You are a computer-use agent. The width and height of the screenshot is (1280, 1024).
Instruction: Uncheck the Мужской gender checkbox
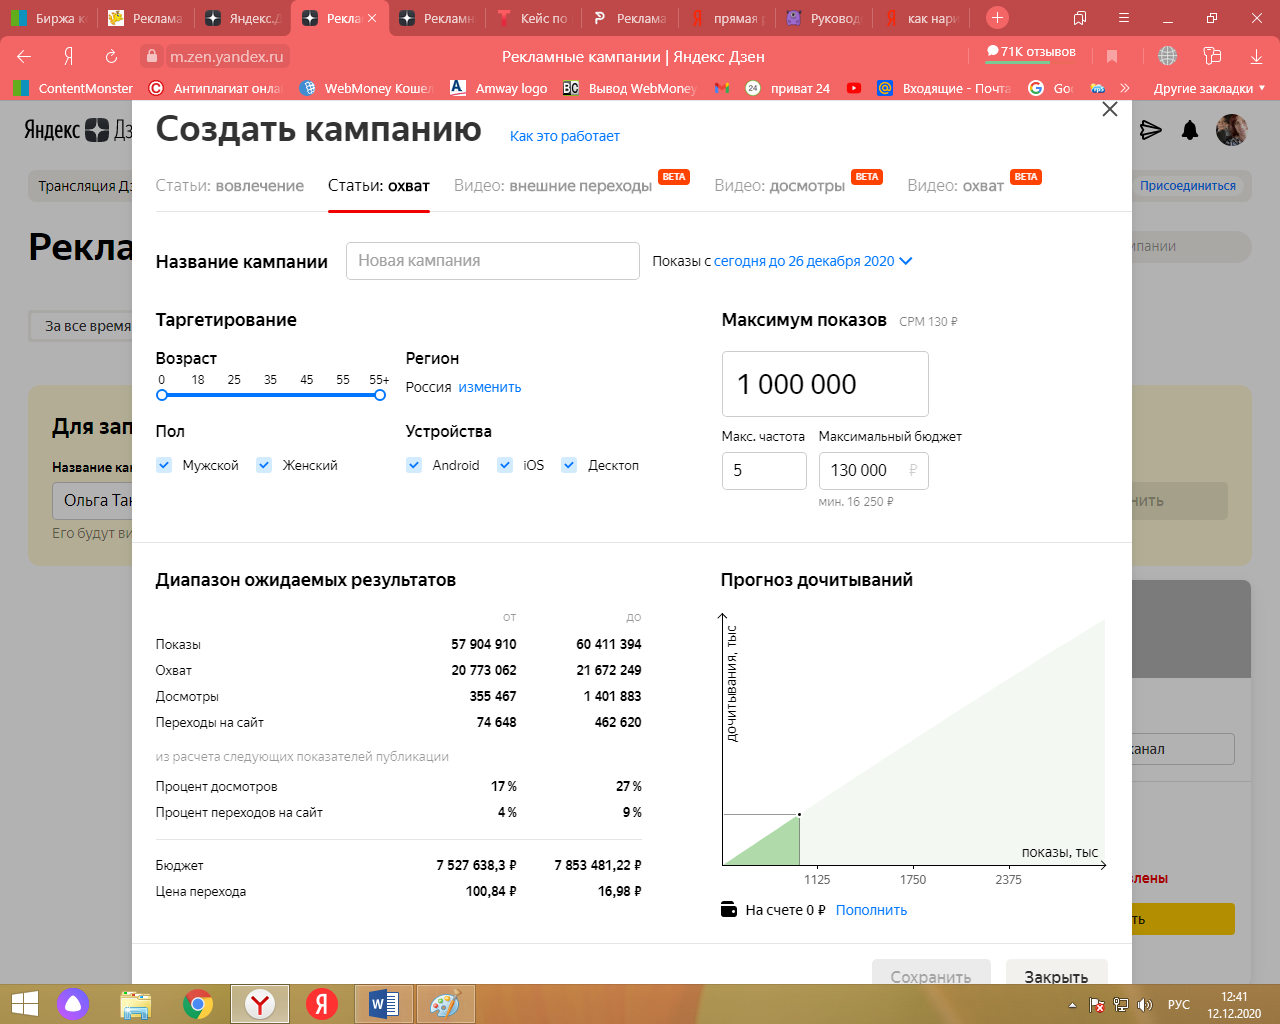tap(164, 465)
